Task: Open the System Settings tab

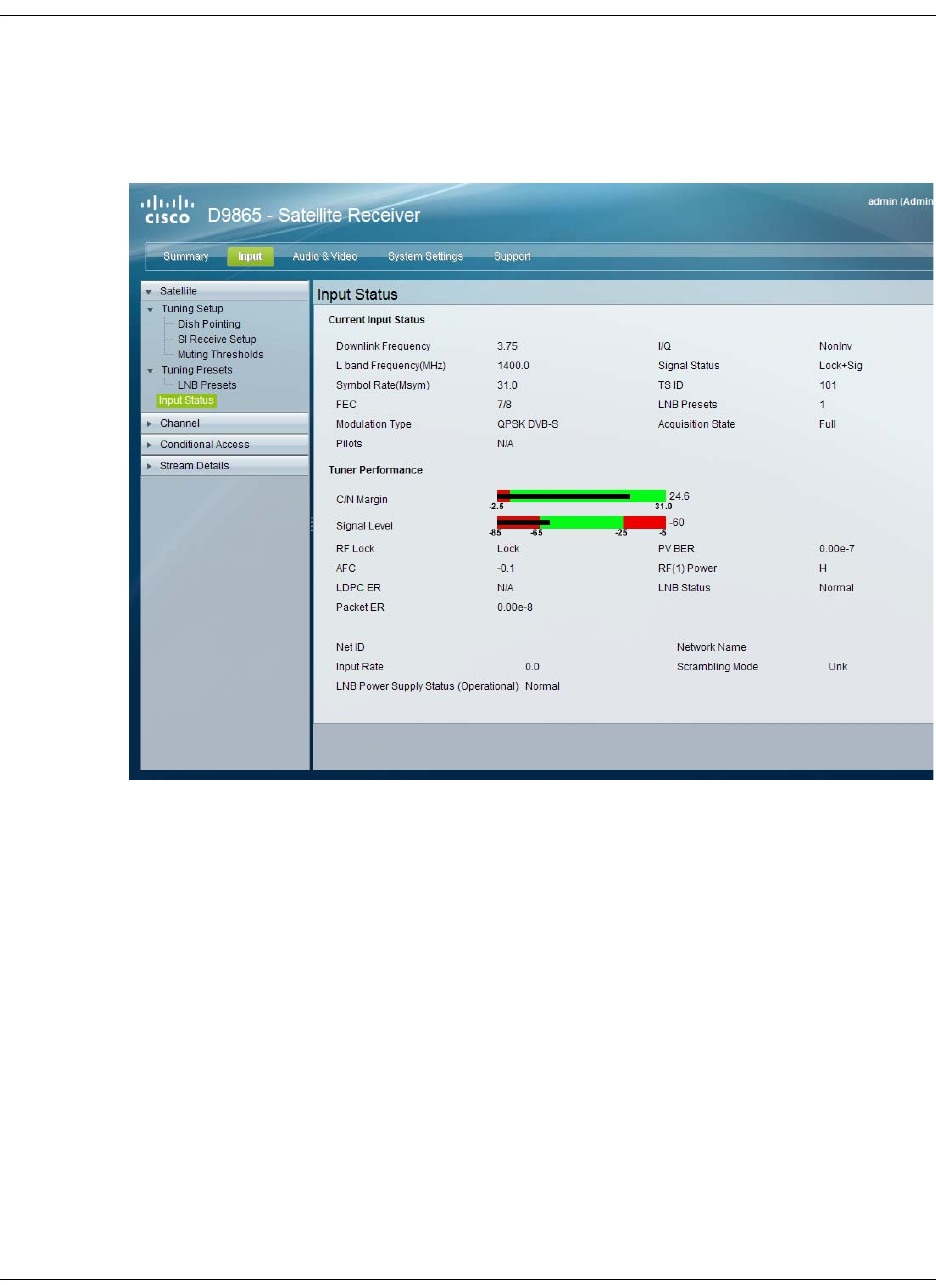Action: (x=425, y=257)
